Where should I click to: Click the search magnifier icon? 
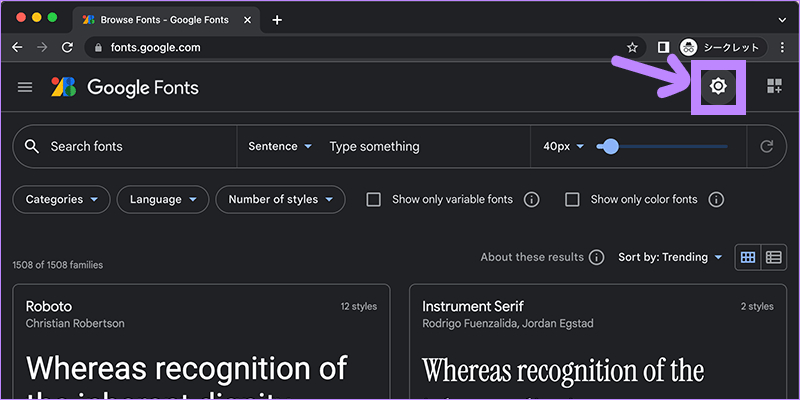pos(32,146)
